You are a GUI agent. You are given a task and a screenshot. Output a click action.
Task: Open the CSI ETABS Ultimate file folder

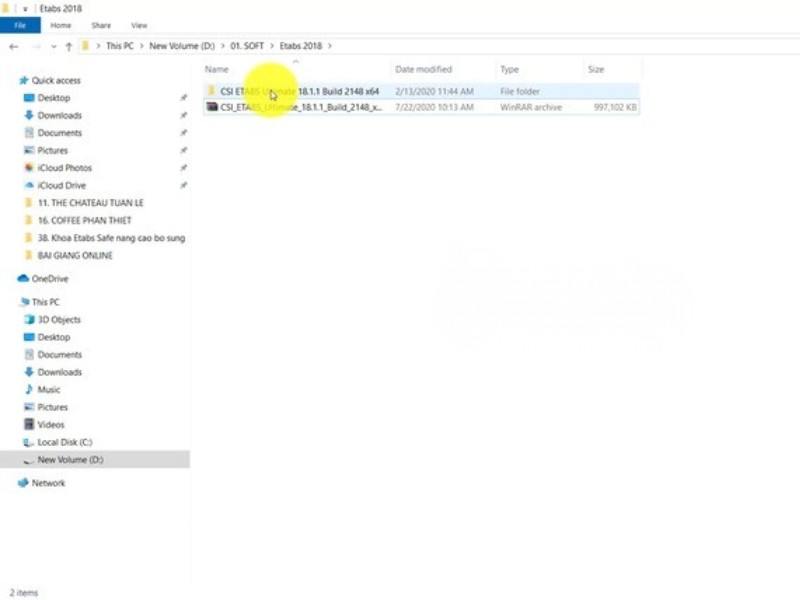pos(300,91)
